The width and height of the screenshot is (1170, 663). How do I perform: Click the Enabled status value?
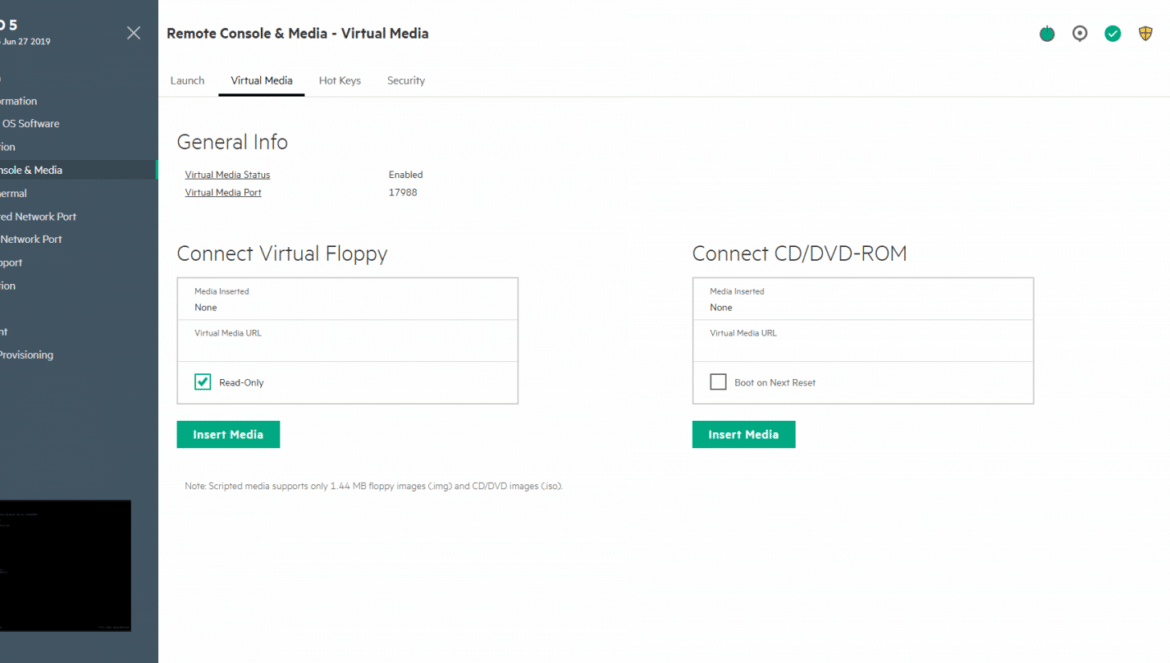click(x=406, y=175)
